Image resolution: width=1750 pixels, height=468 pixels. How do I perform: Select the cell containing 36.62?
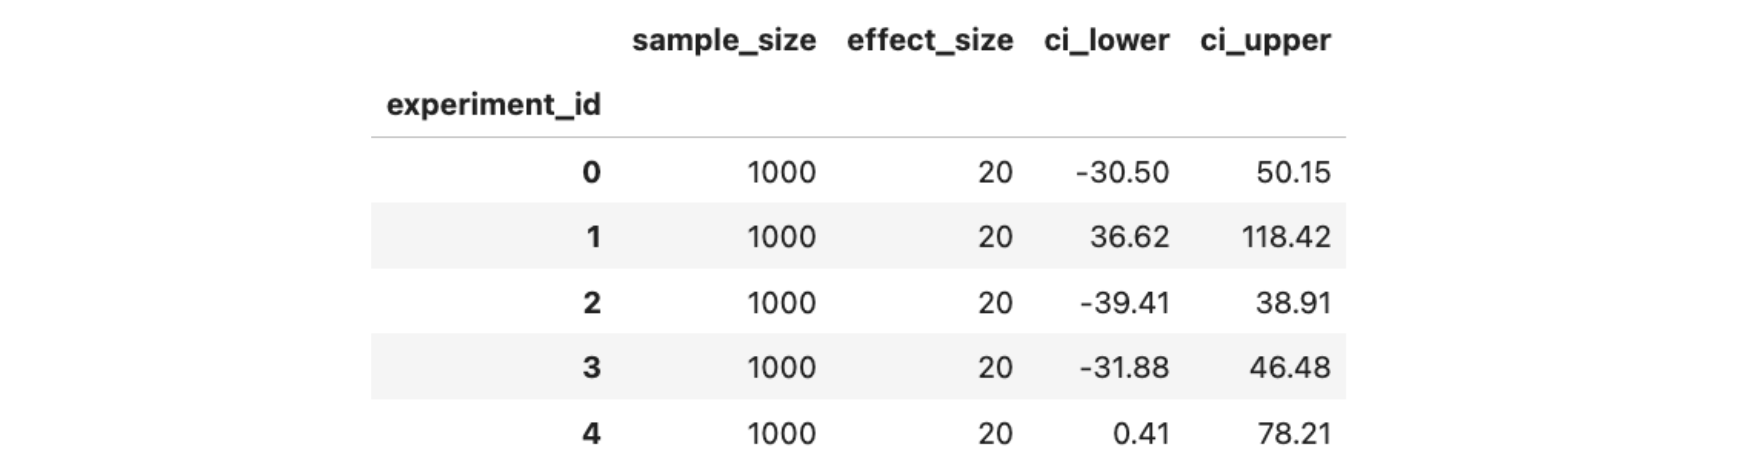[x=1129, y=237]
